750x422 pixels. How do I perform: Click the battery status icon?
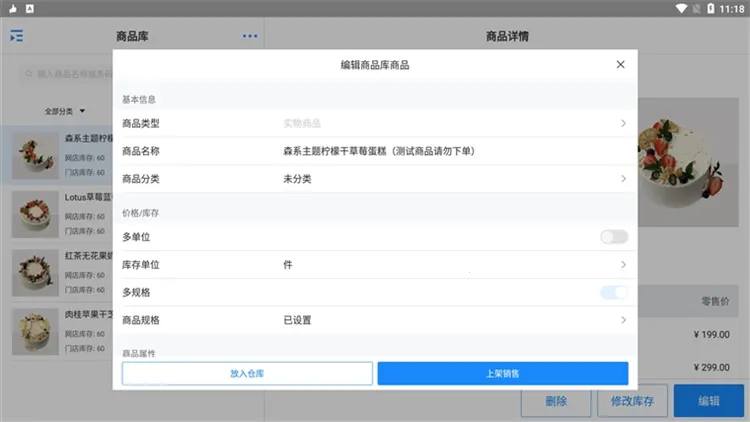[x=711, y=9]
